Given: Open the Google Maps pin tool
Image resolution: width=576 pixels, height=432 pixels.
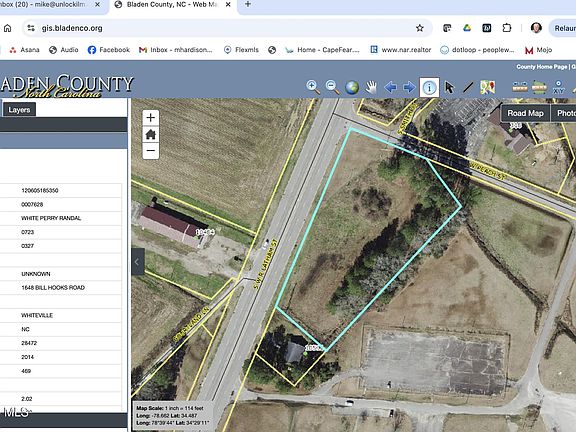Looking at the screenshot, I should coord(487,87).
